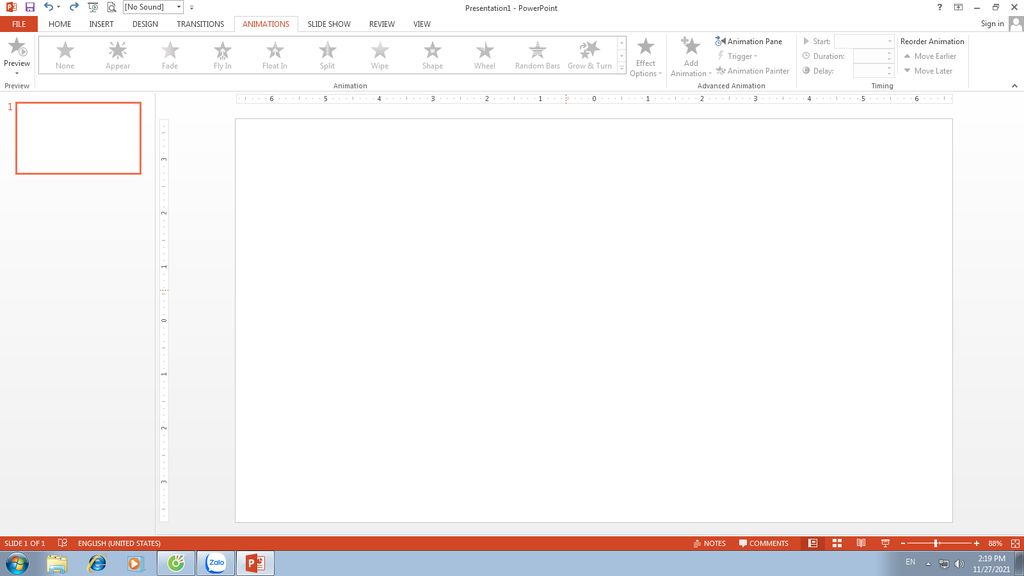Click Sign in link
The image size is (1024, 576).
click(992, 24)
